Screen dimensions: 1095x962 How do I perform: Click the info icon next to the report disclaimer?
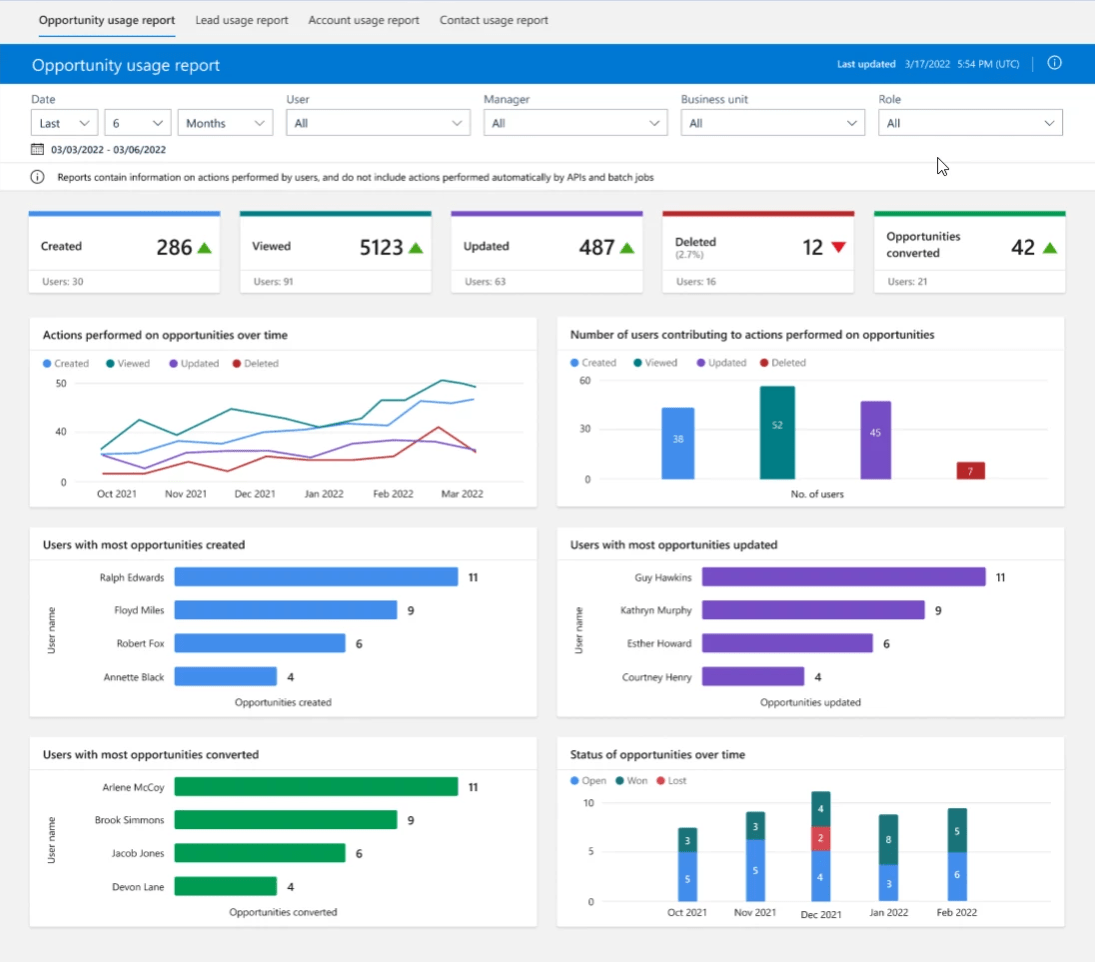pos(37,177)
